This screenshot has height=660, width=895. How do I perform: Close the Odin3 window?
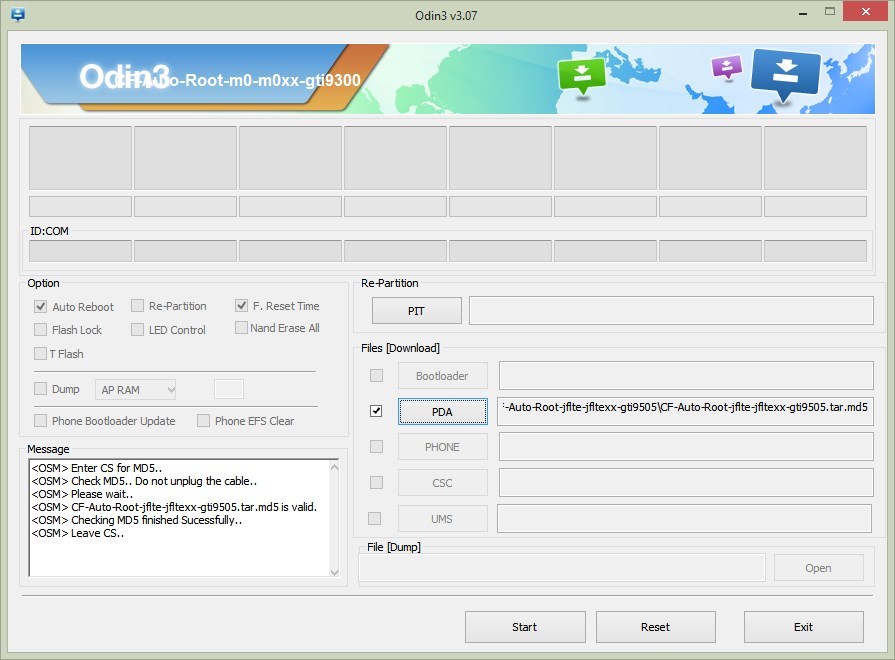865,11
